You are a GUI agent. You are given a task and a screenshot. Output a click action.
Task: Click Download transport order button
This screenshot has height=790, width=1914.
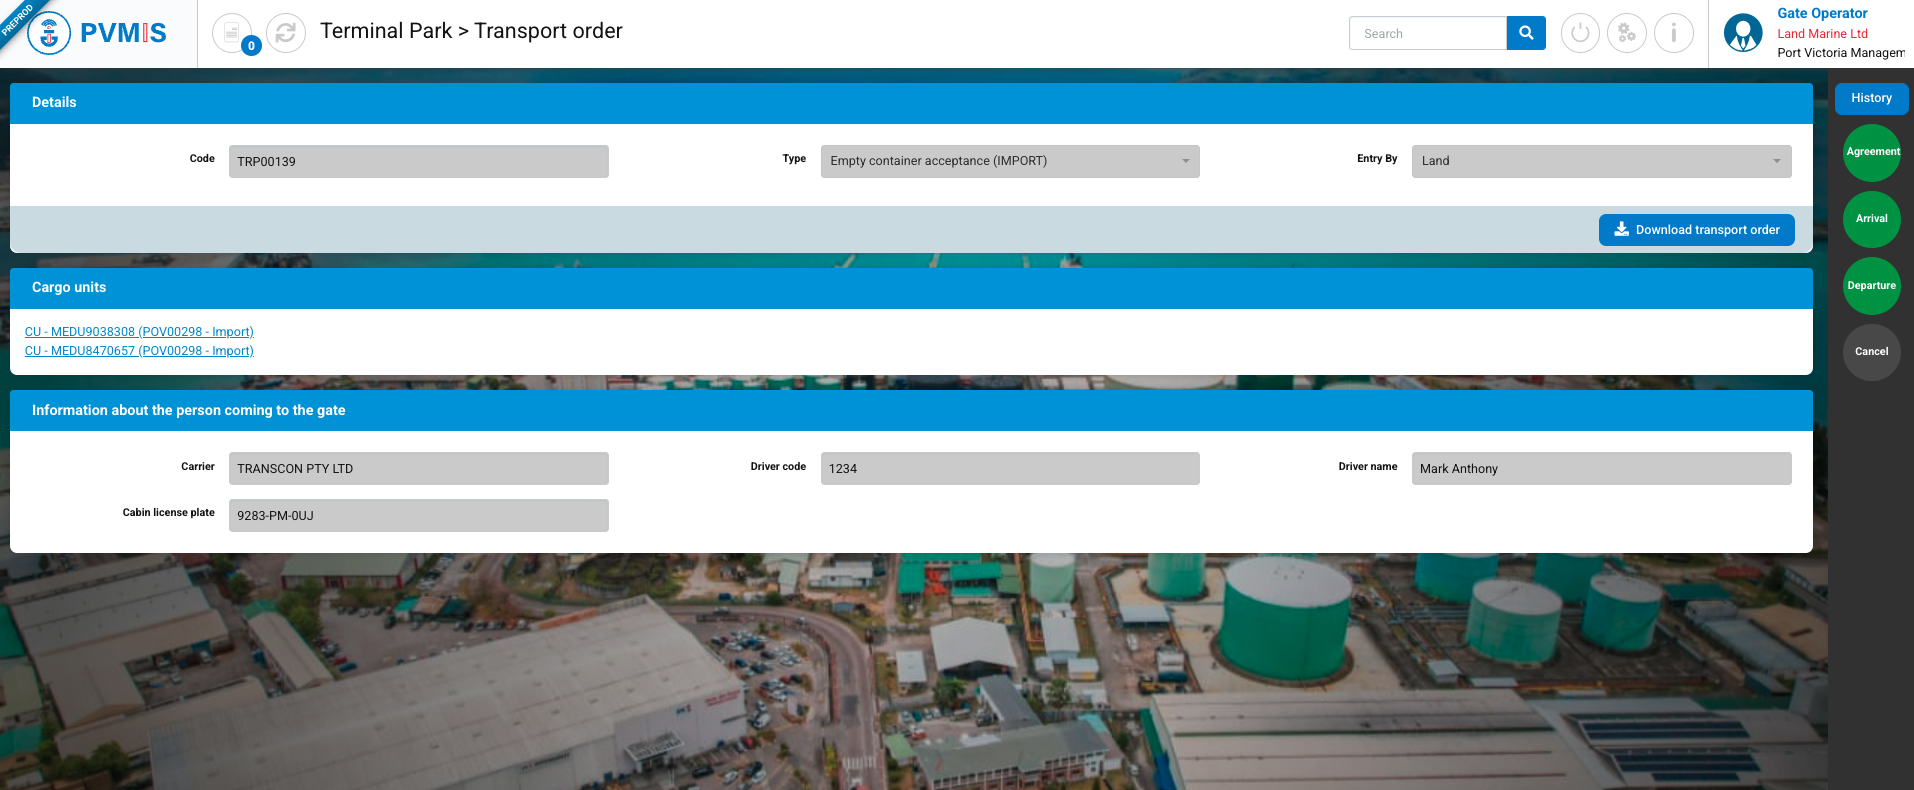[x=1696, y=230]
